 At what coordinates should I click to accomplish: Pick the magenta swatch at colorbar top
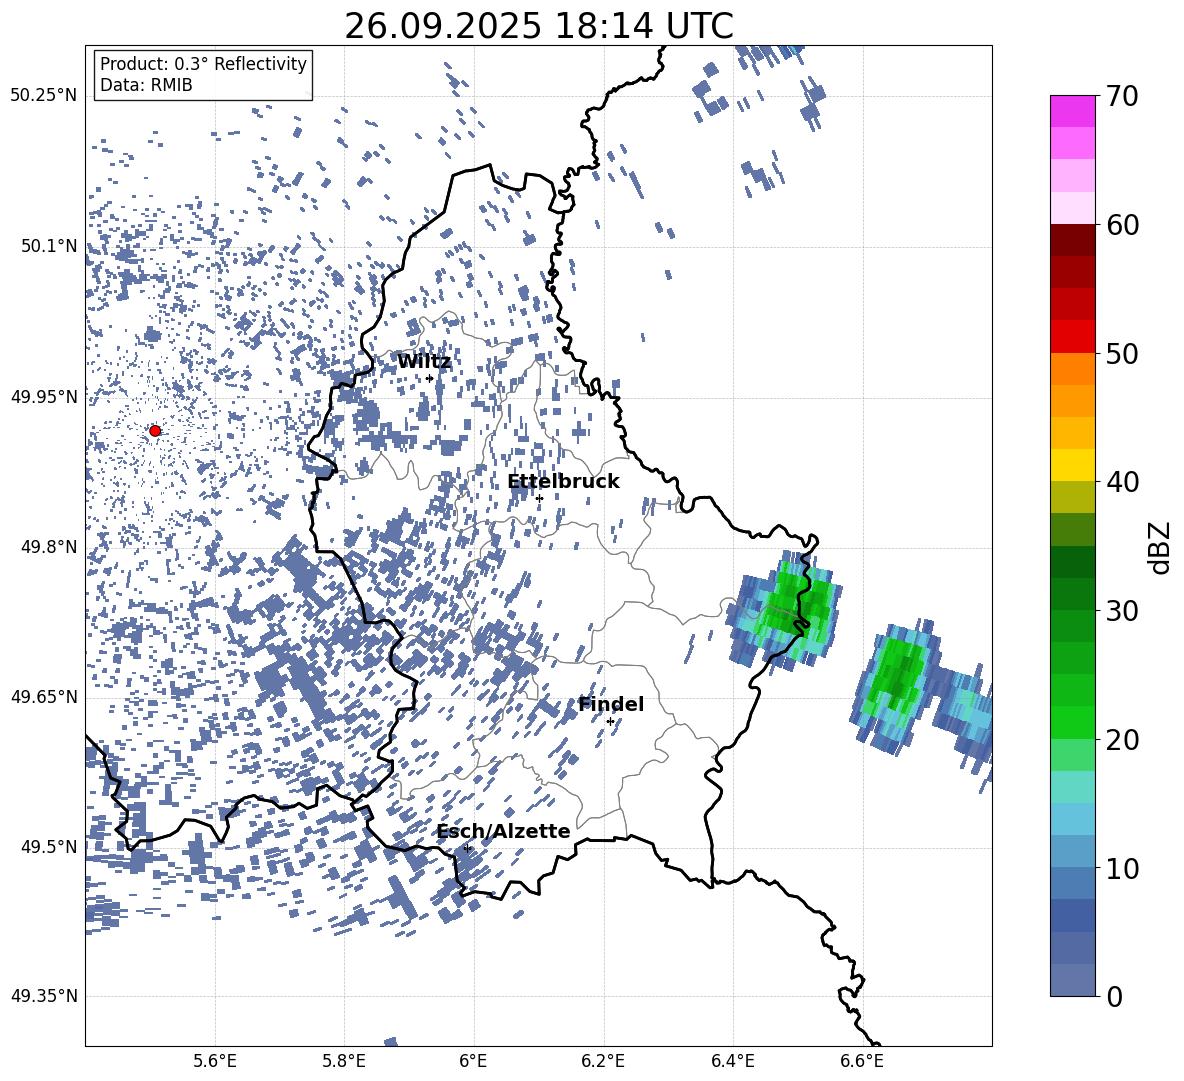click(1073, 111)
